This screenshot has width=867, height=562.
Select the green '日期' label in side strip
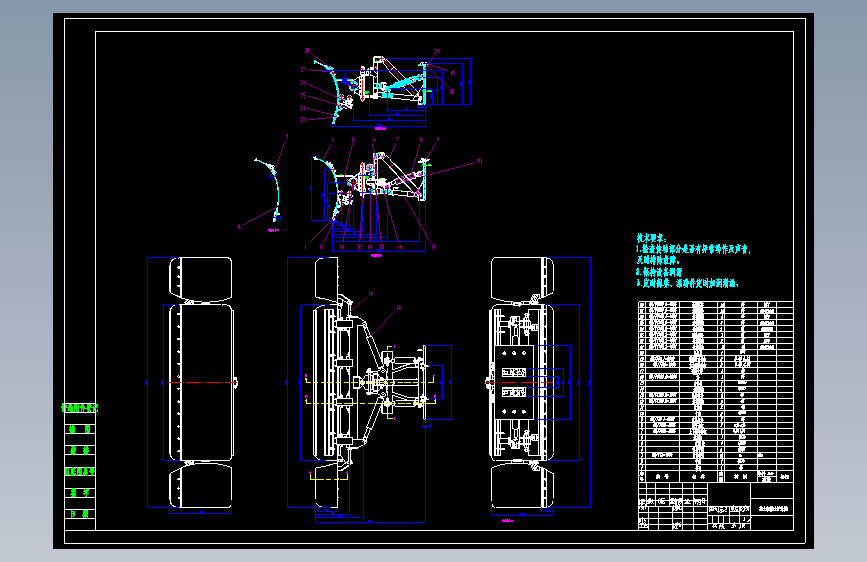(80, 514)
